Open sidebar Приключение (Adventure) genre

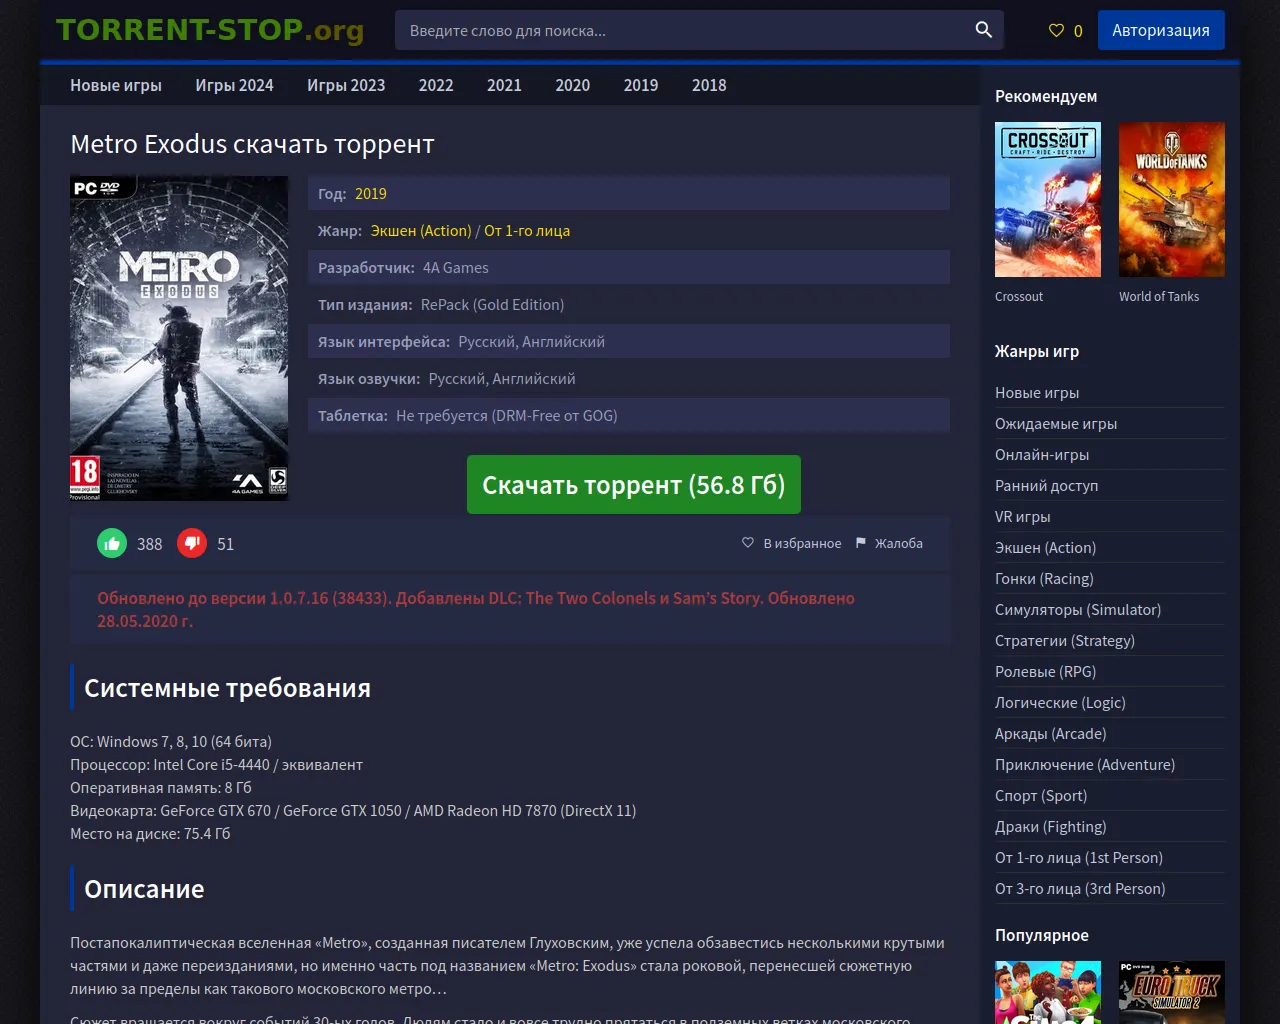(x=1085, y=764)
